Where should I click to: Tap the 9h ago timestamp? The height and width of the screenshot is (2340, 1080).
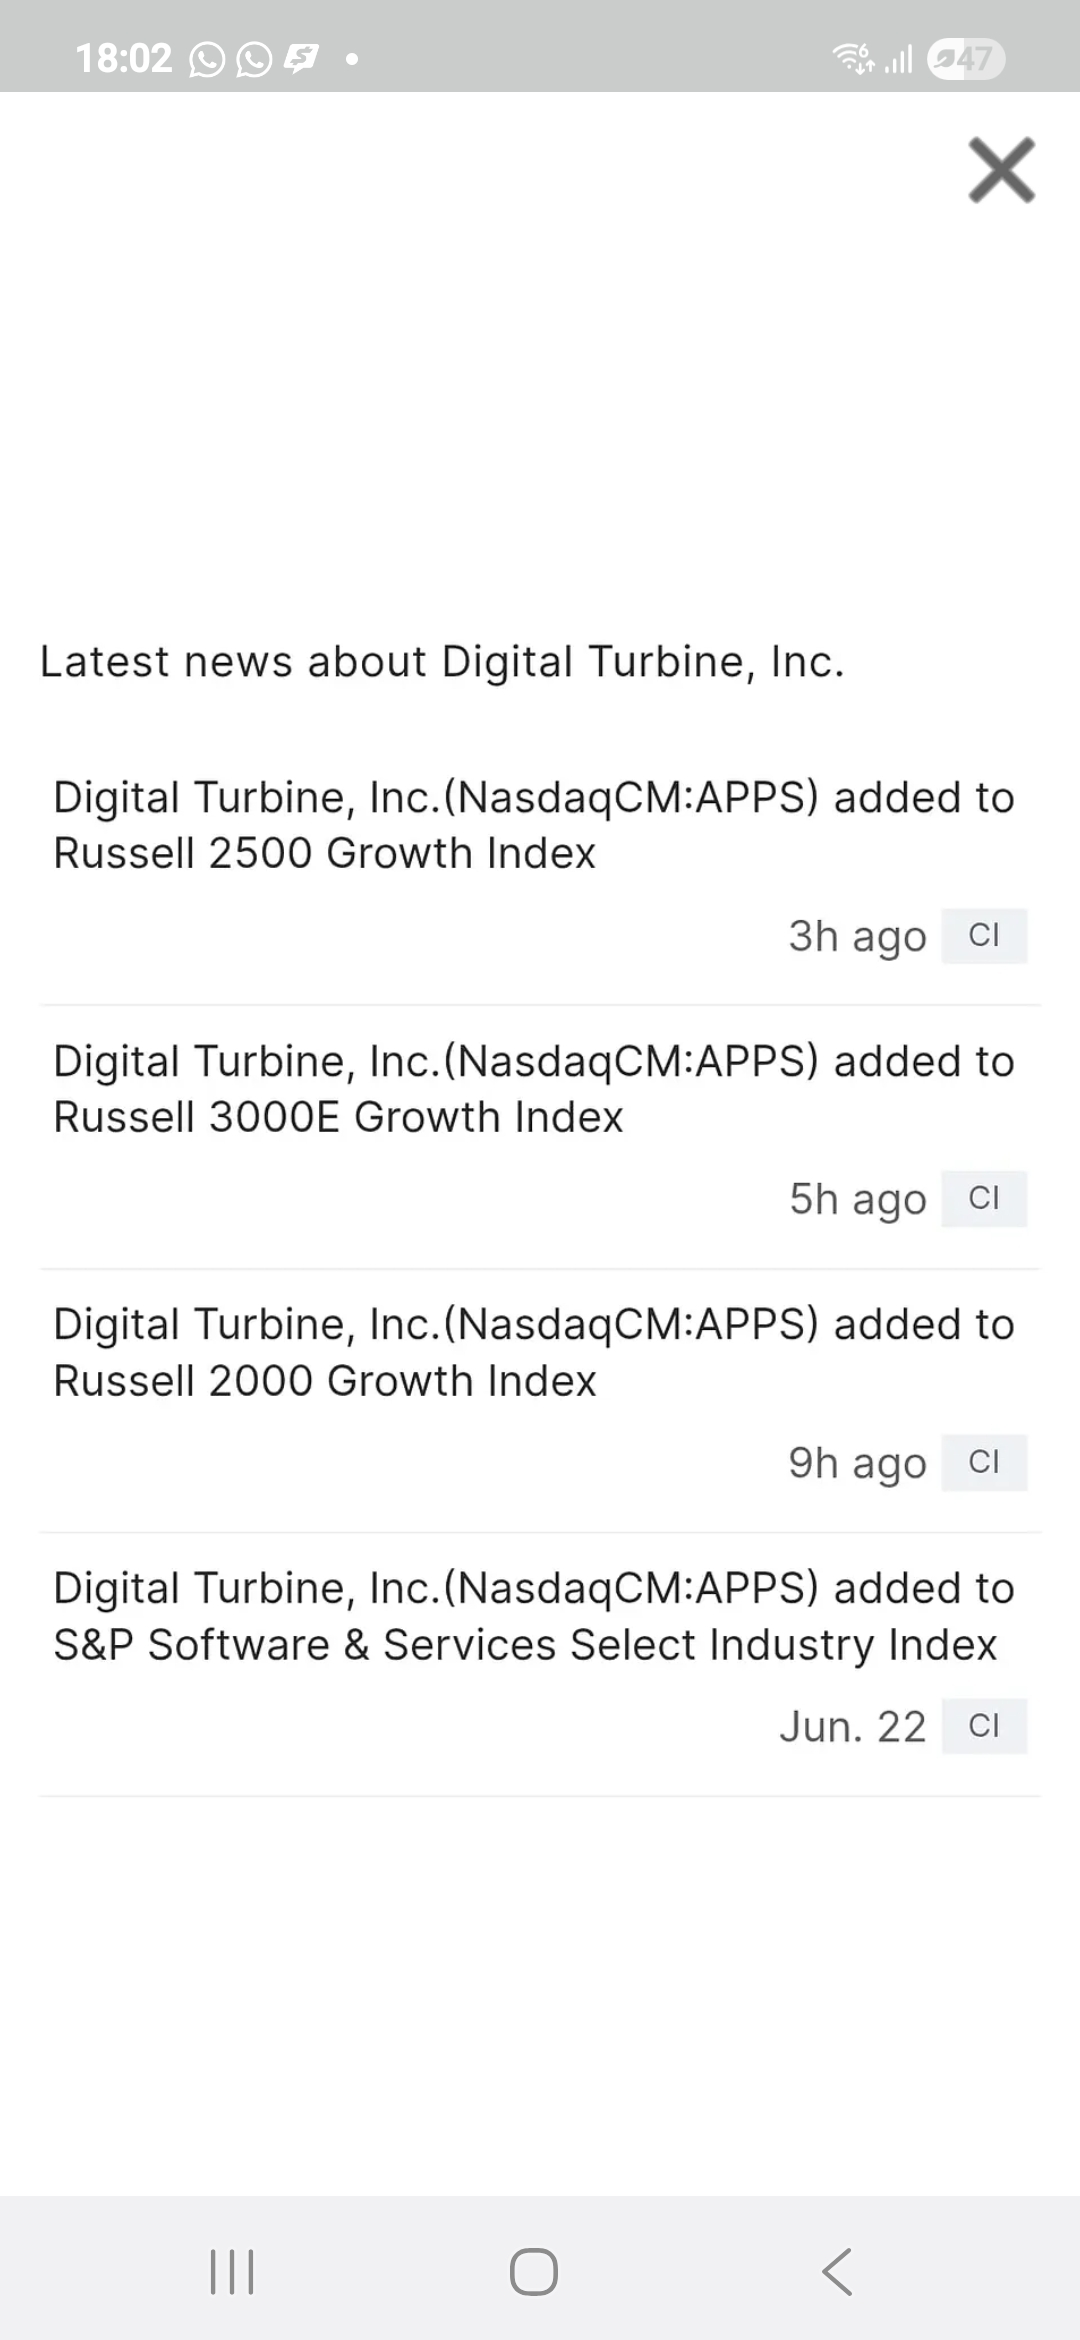click(x=857, y=1464)
